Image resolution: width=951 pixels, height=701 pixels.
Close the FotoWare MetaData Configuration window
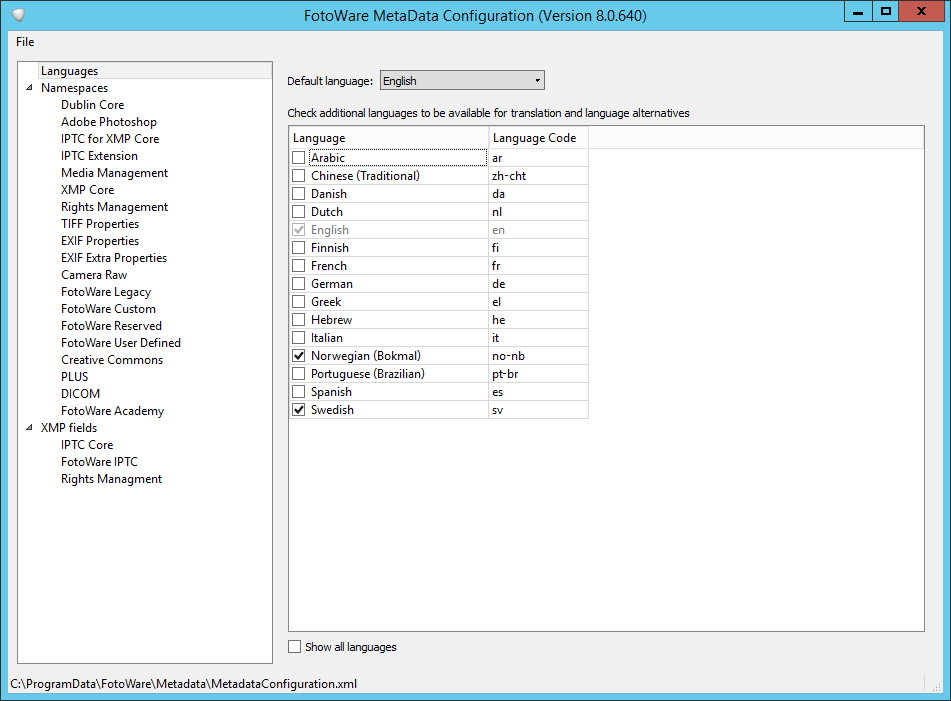click(x=921, y=12)
